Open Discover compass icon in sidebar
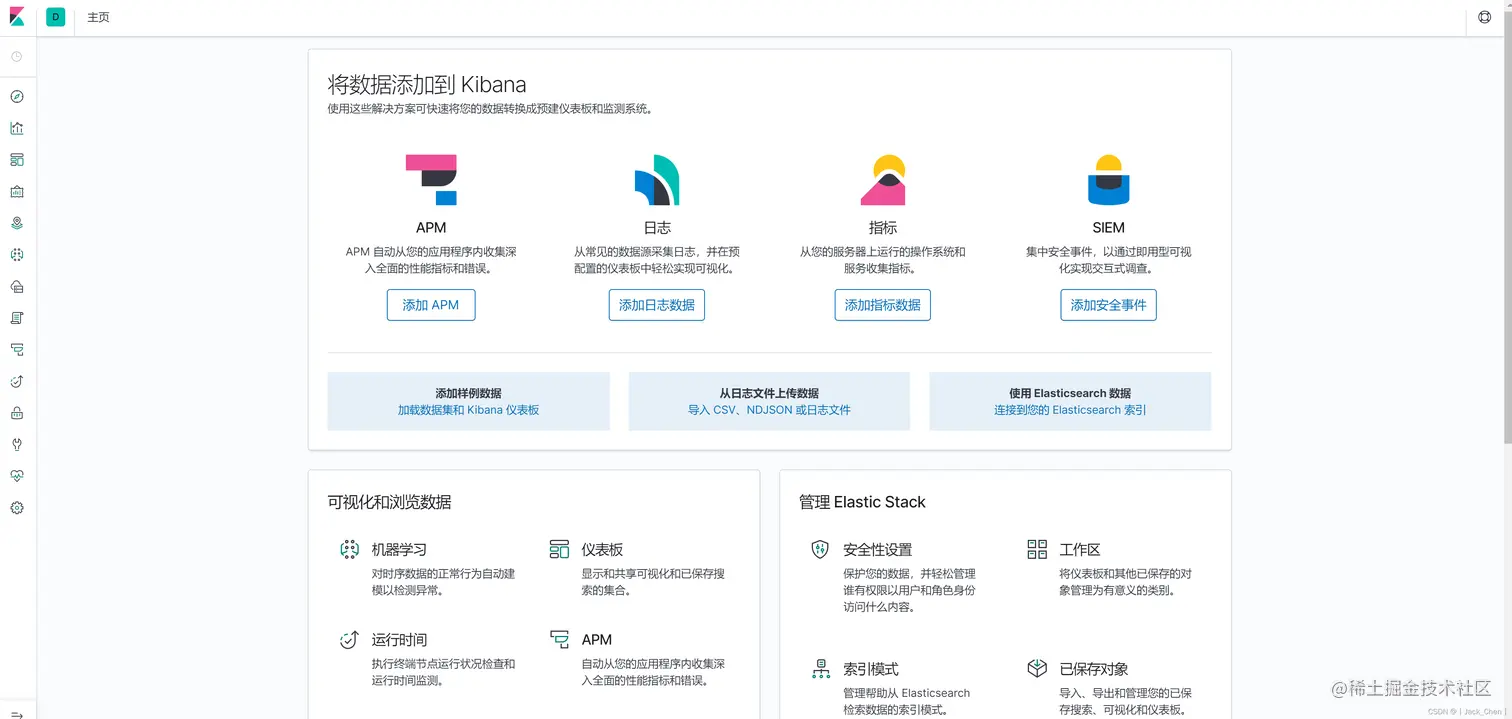The width and height of the screenshot is (1512, 719). 17,97
